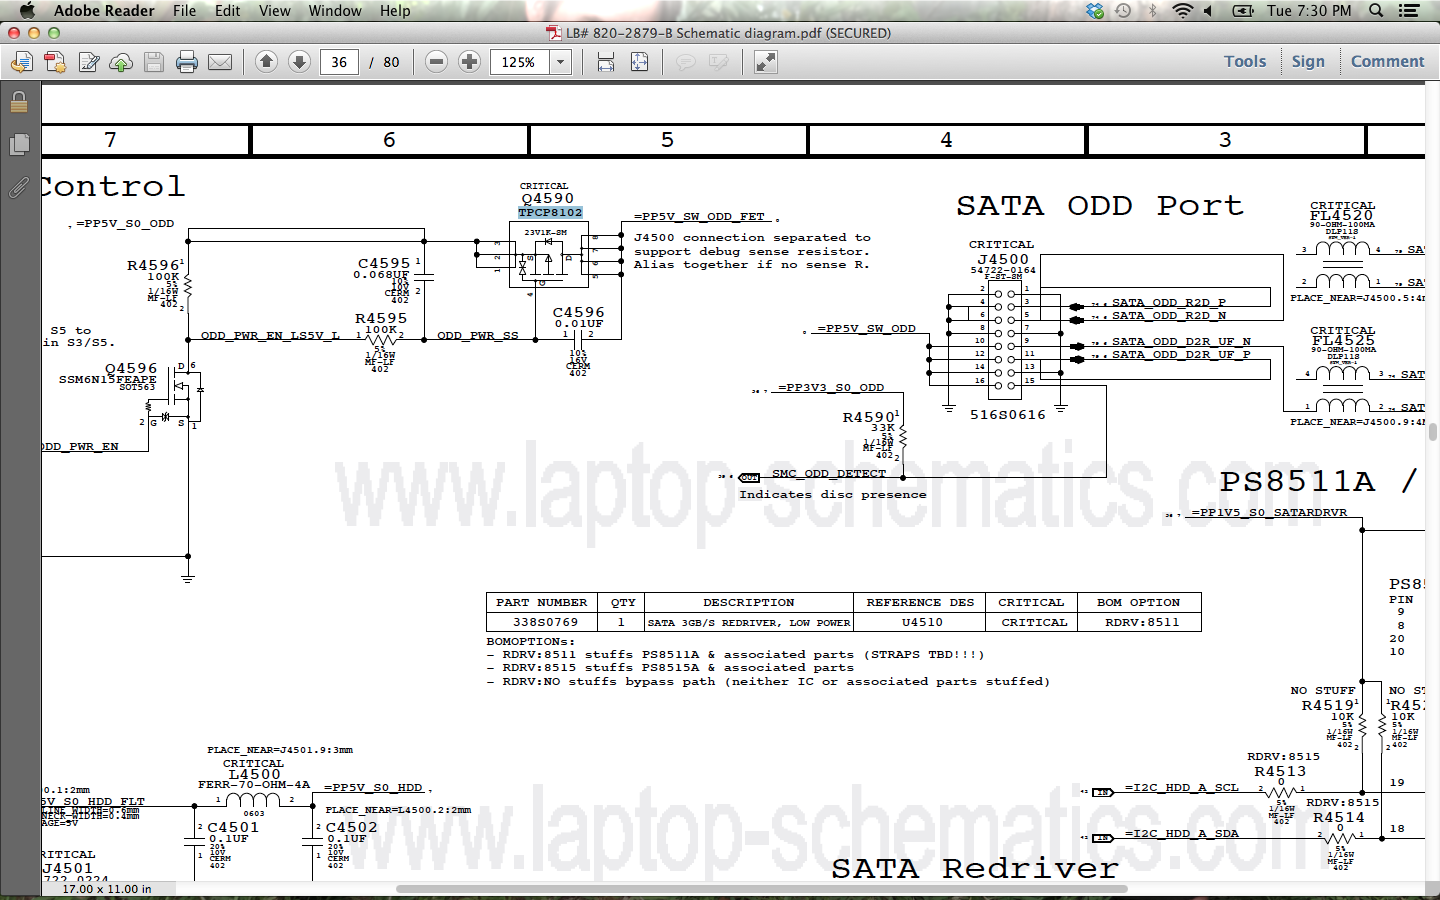
Task: Click the Add sticky note icon
Action: [x=685, y=62]
